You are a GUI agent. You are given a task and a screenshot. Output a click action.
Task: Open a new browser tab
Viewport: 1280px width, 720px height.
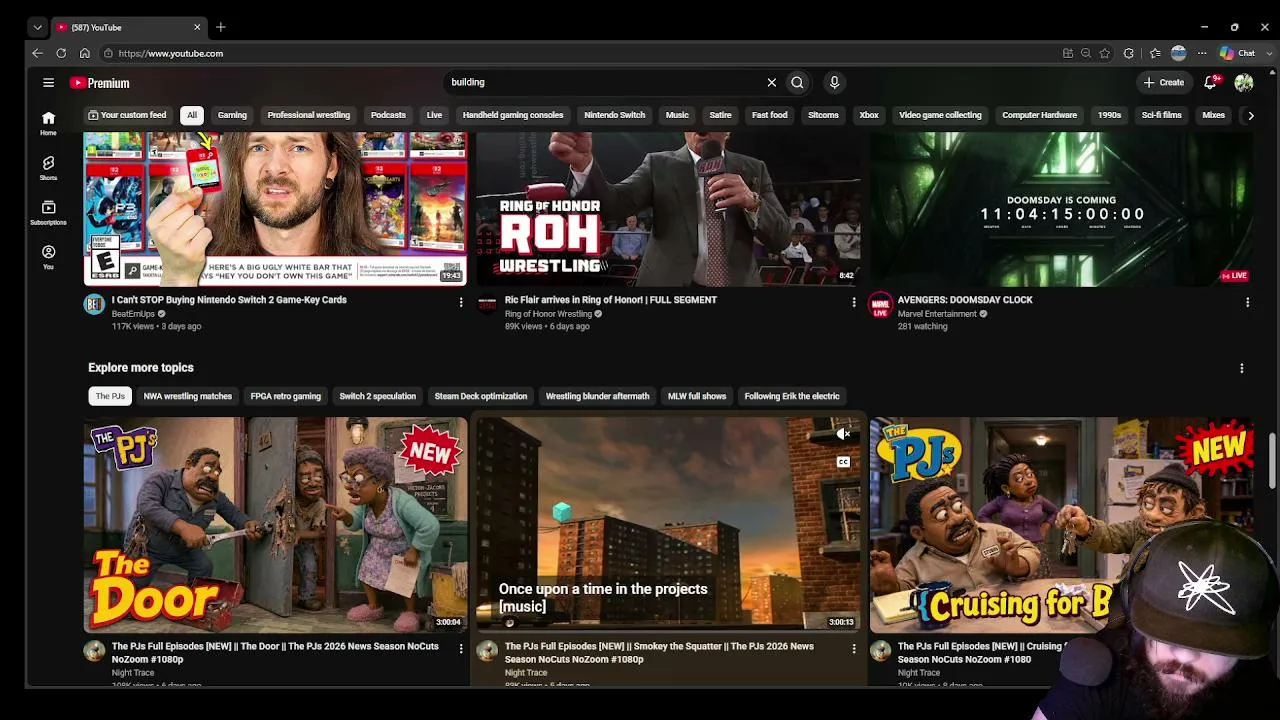(221, 27)
